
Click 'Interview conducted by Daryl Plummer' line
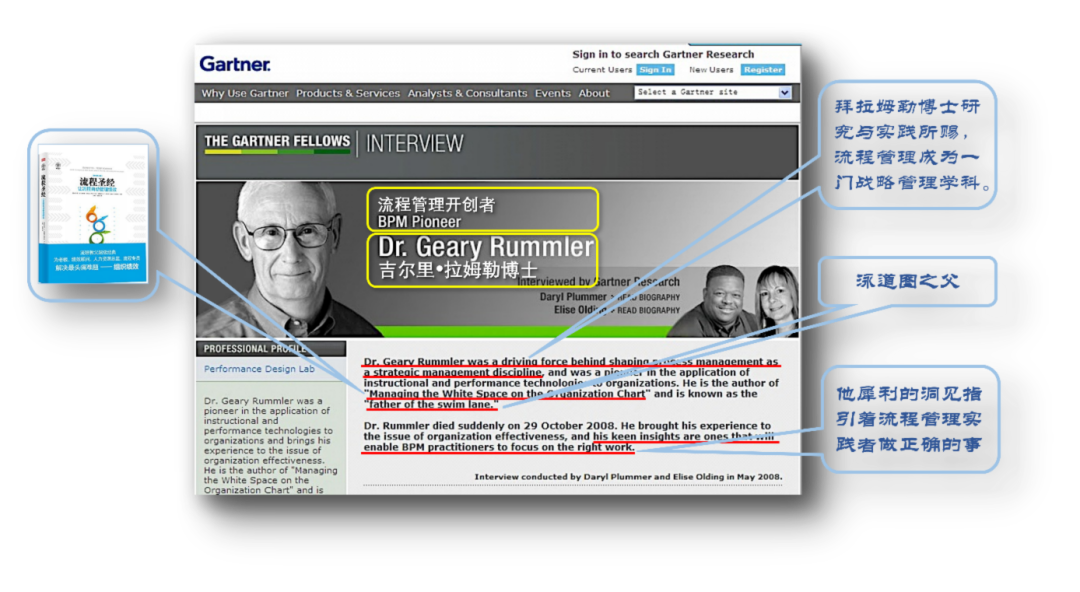(x=628, y=476)
